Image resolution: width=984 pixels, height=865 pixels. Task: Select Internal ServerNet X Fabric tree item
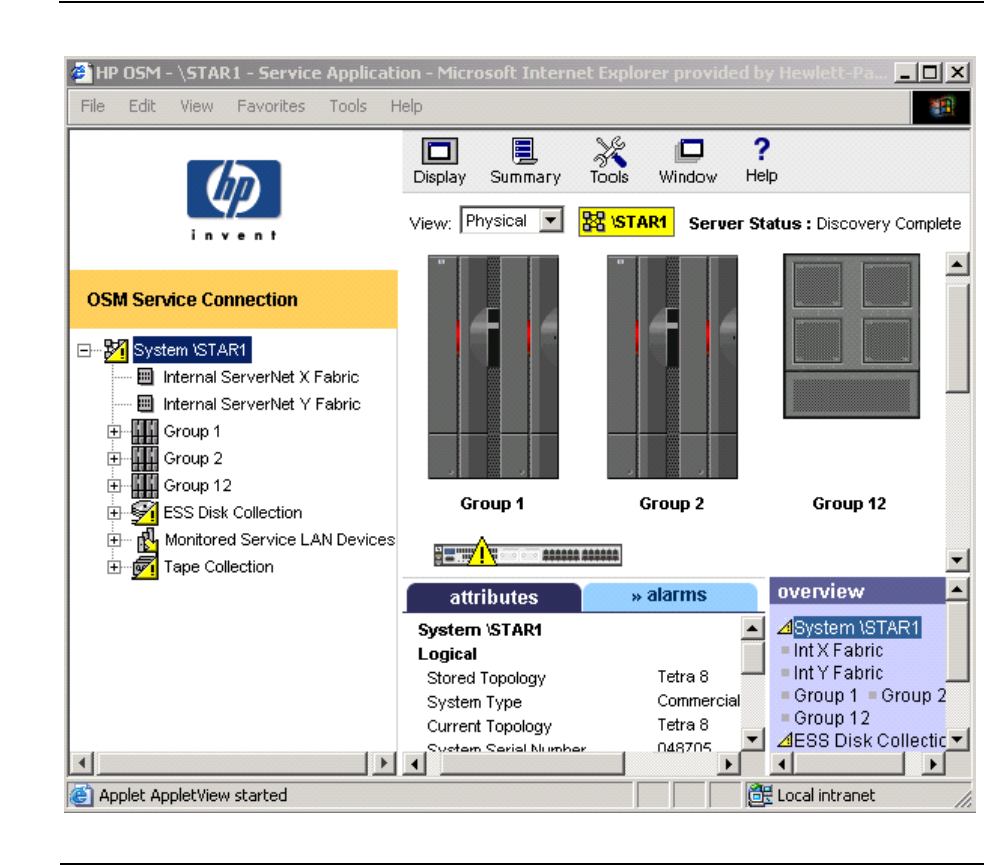click(260, 377)
